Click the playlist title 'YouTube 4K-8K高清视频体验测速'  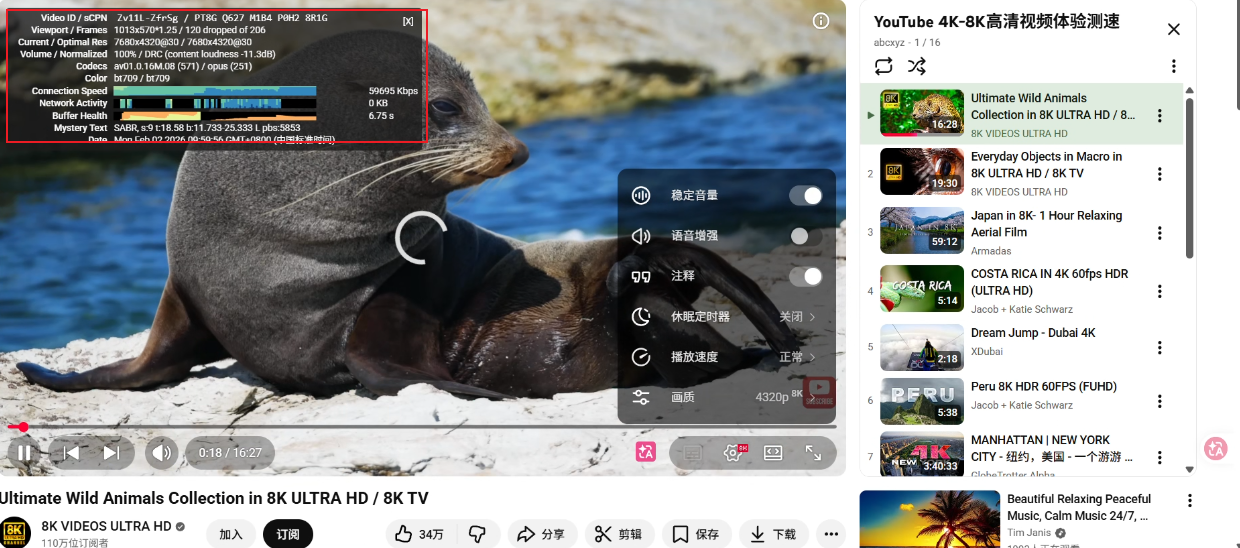(997, 22)
